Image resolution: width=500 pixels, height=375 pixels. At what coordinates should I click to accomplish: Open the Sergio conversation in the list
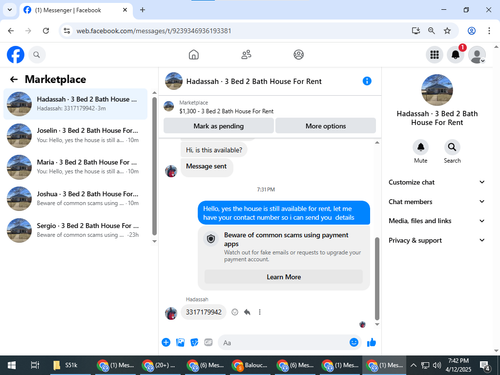(x=75, y=230)
